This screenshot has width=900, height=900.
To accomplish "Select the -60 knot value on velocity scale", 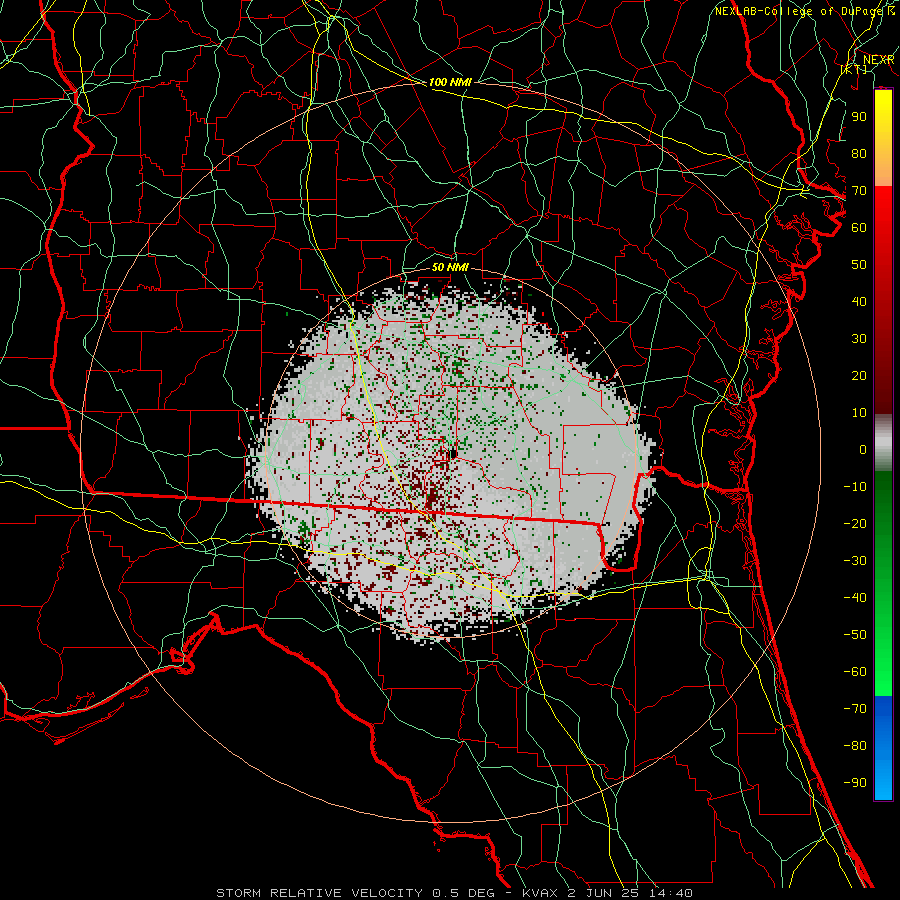I will pyautogui.click(x=855, y=672).
